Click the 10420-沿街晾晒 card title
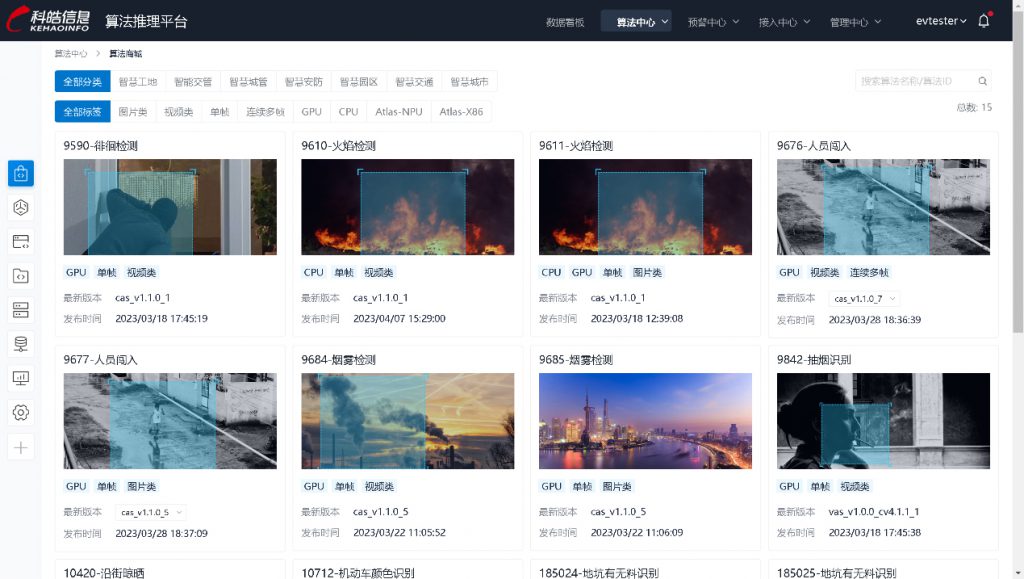The image size is (1024, 579). click(104, 572)
